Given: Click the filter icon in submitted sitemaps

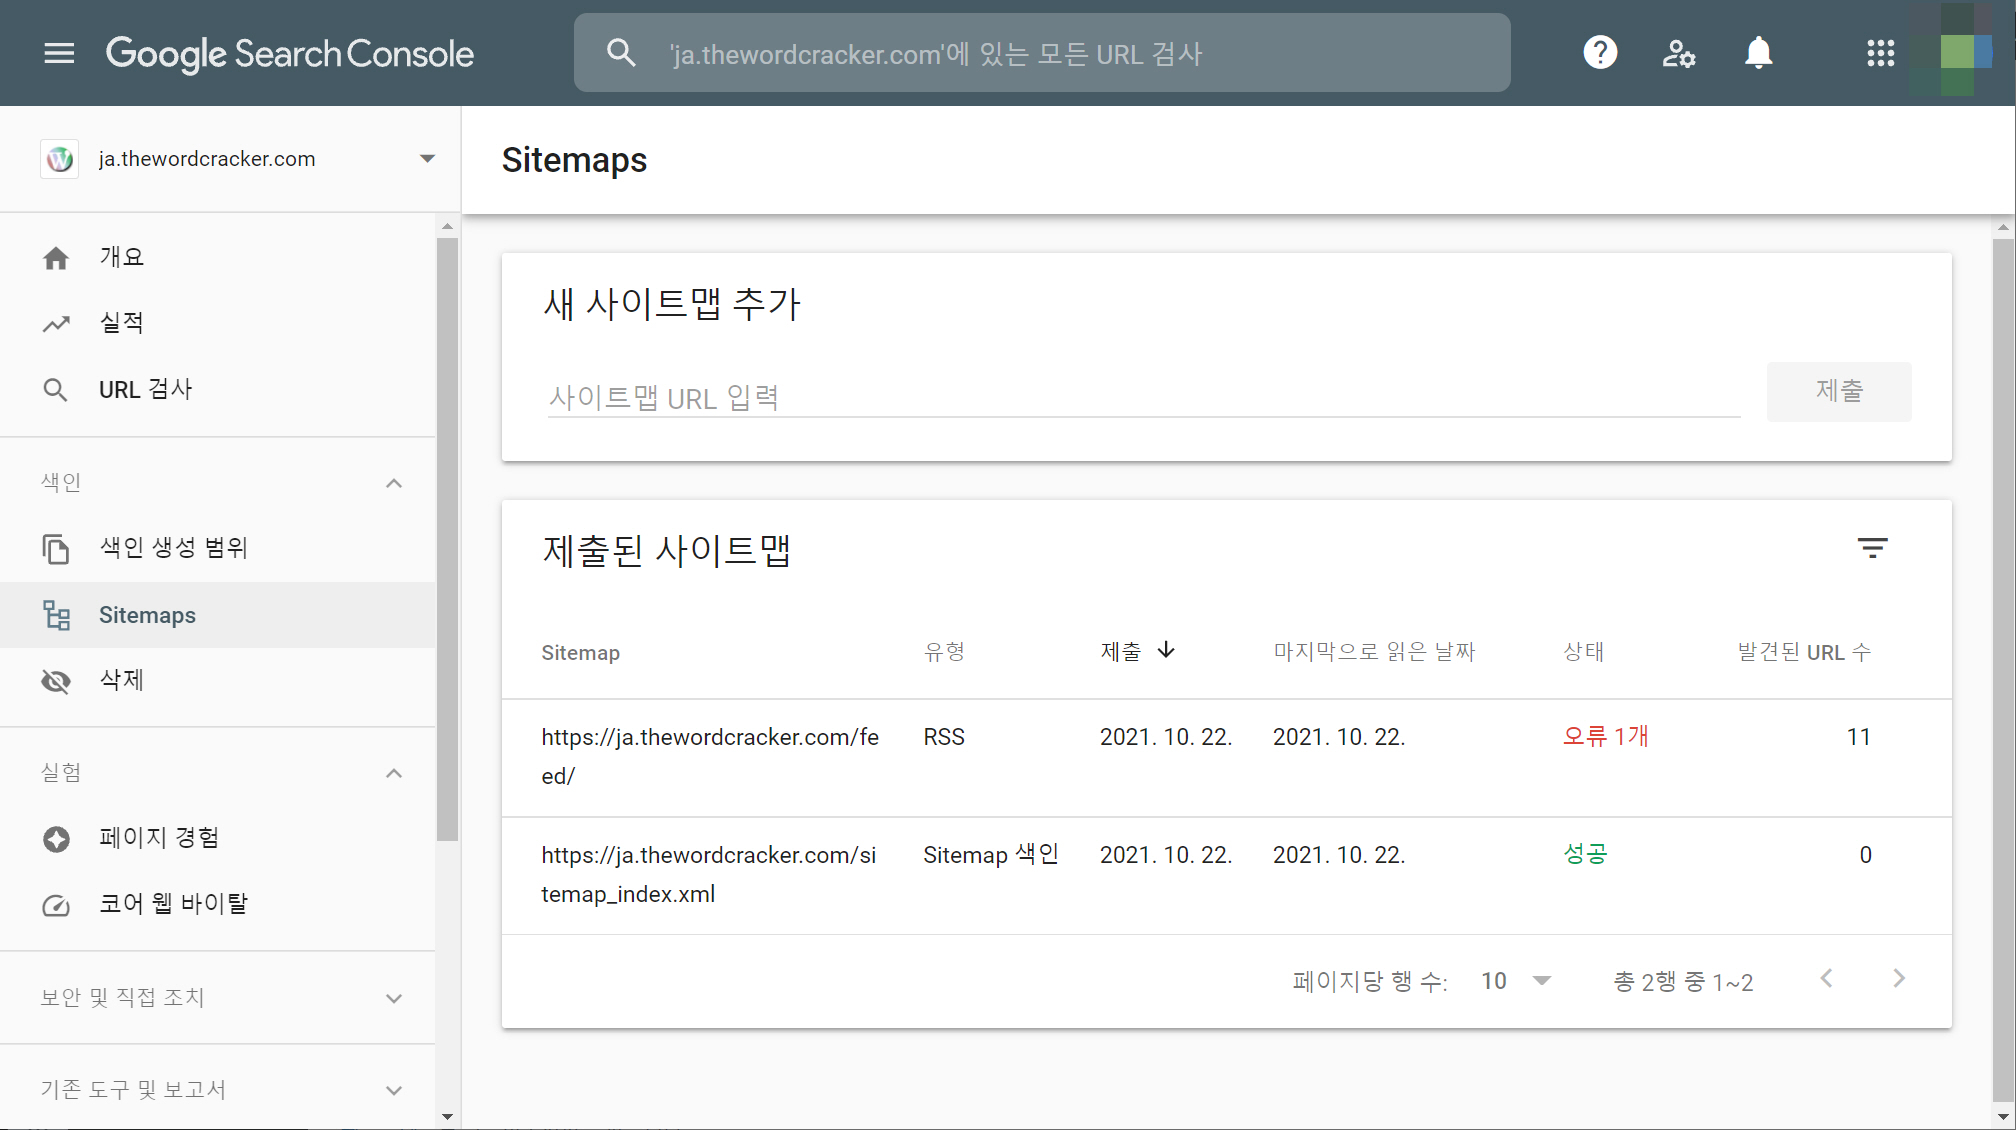Looking at the screenshot, I should pyautogui.click(x=1872, y=548).
